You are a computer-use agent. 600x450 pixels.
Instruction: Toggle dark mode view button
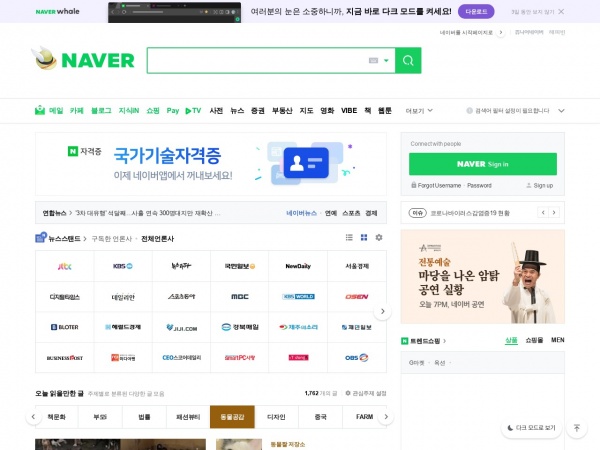tap(531, 428)
